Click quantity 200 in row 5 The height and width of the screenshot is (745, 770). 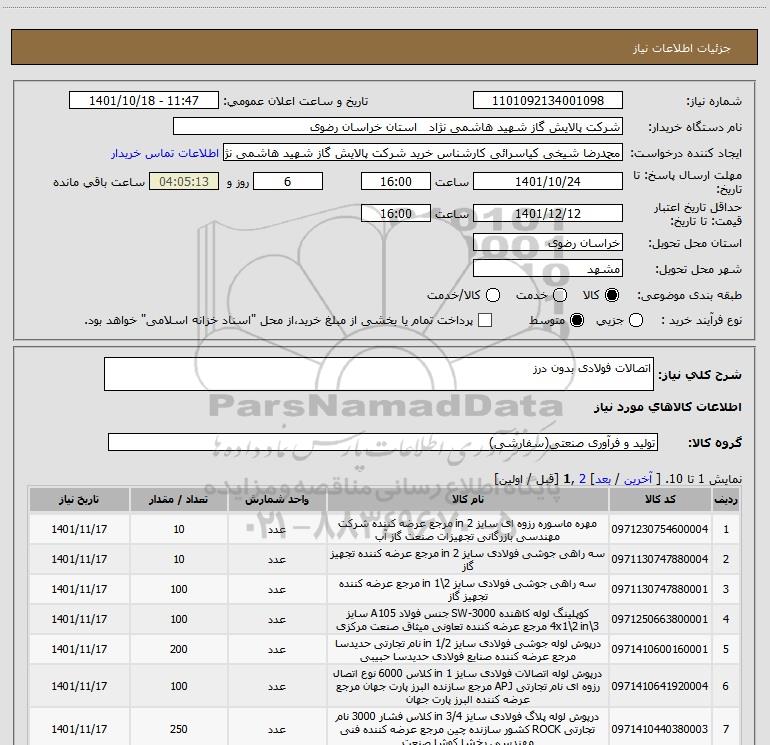pos(179,649)
